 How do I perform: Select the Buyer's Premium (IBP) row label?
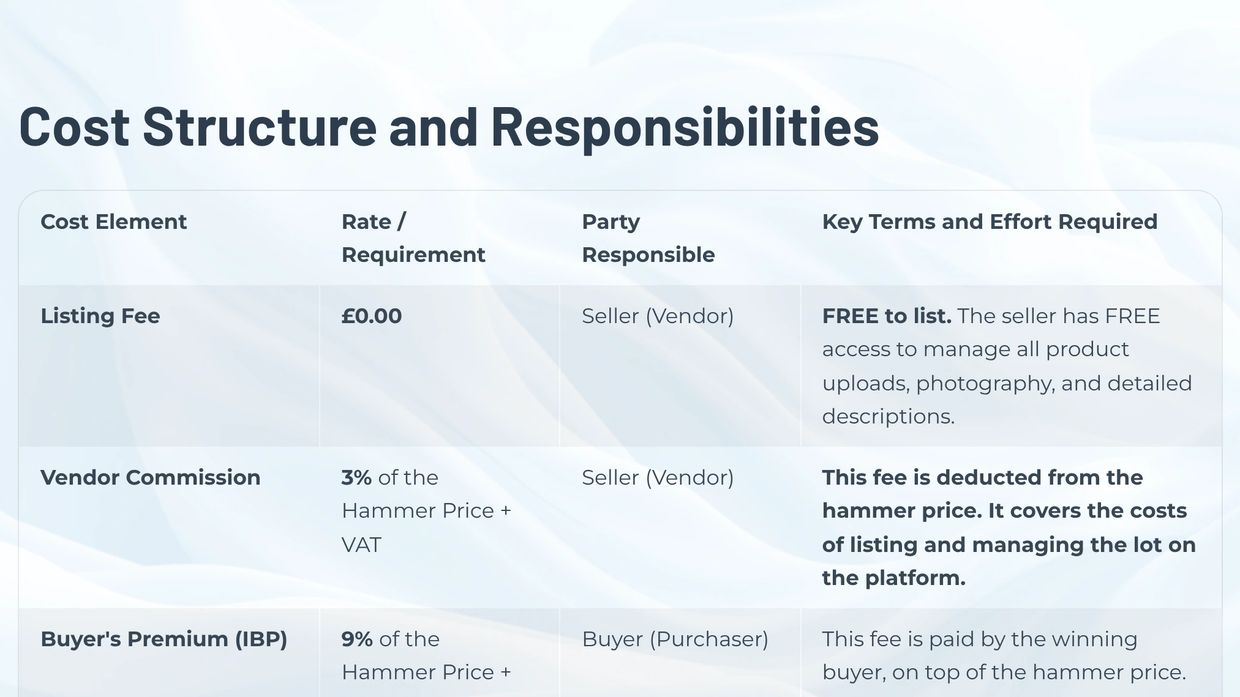click(x=163, y=639)
